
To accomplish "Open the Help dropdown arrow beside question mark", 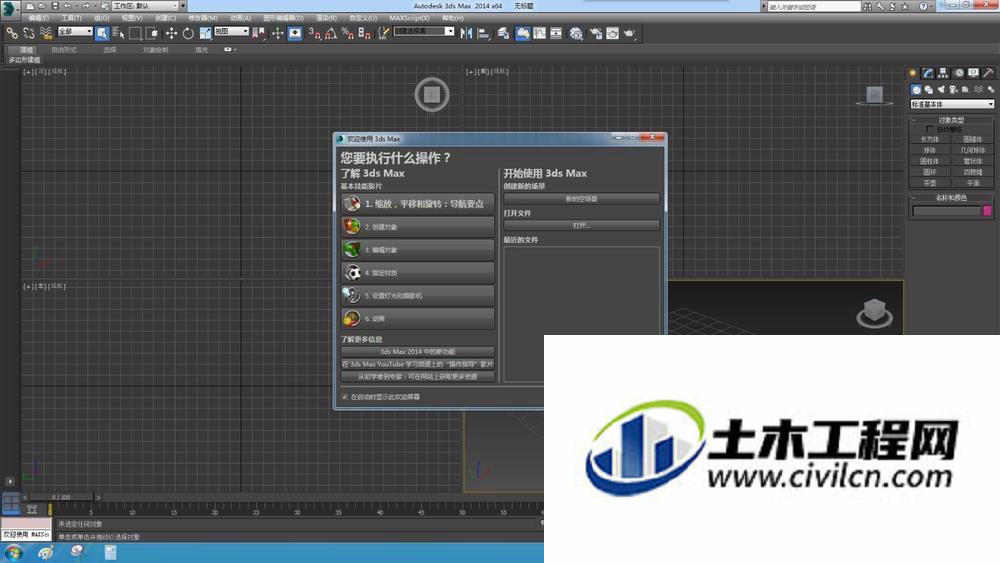I will 933,6.
